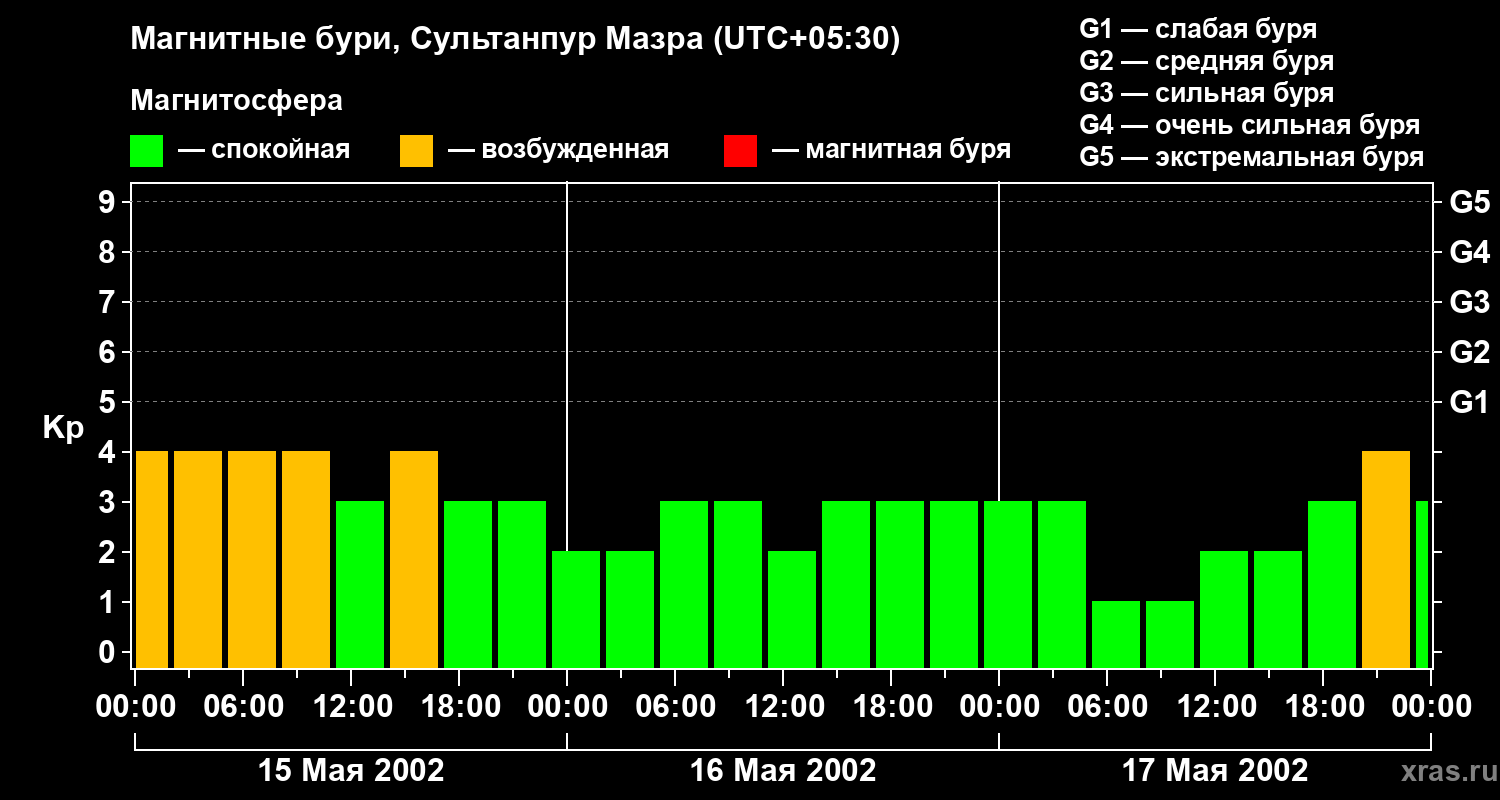Viewport: 1500px width, 800px height.
Task: Click the 'G1 — слабая буря' legend line
Action: click(x=1198, y=29)
